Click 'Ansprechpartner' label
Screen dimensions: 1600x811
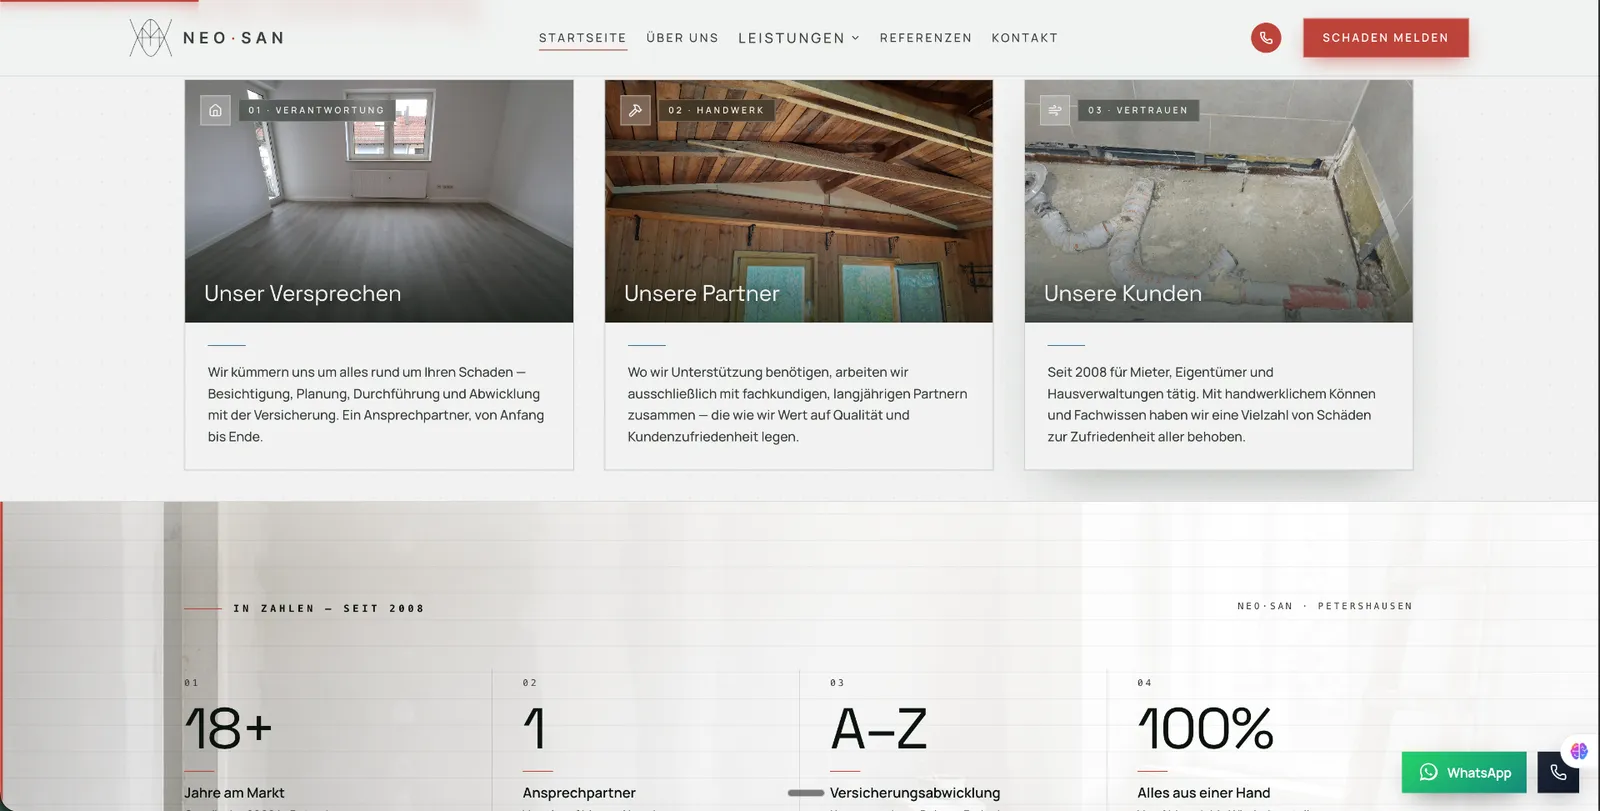click(579, 793)
